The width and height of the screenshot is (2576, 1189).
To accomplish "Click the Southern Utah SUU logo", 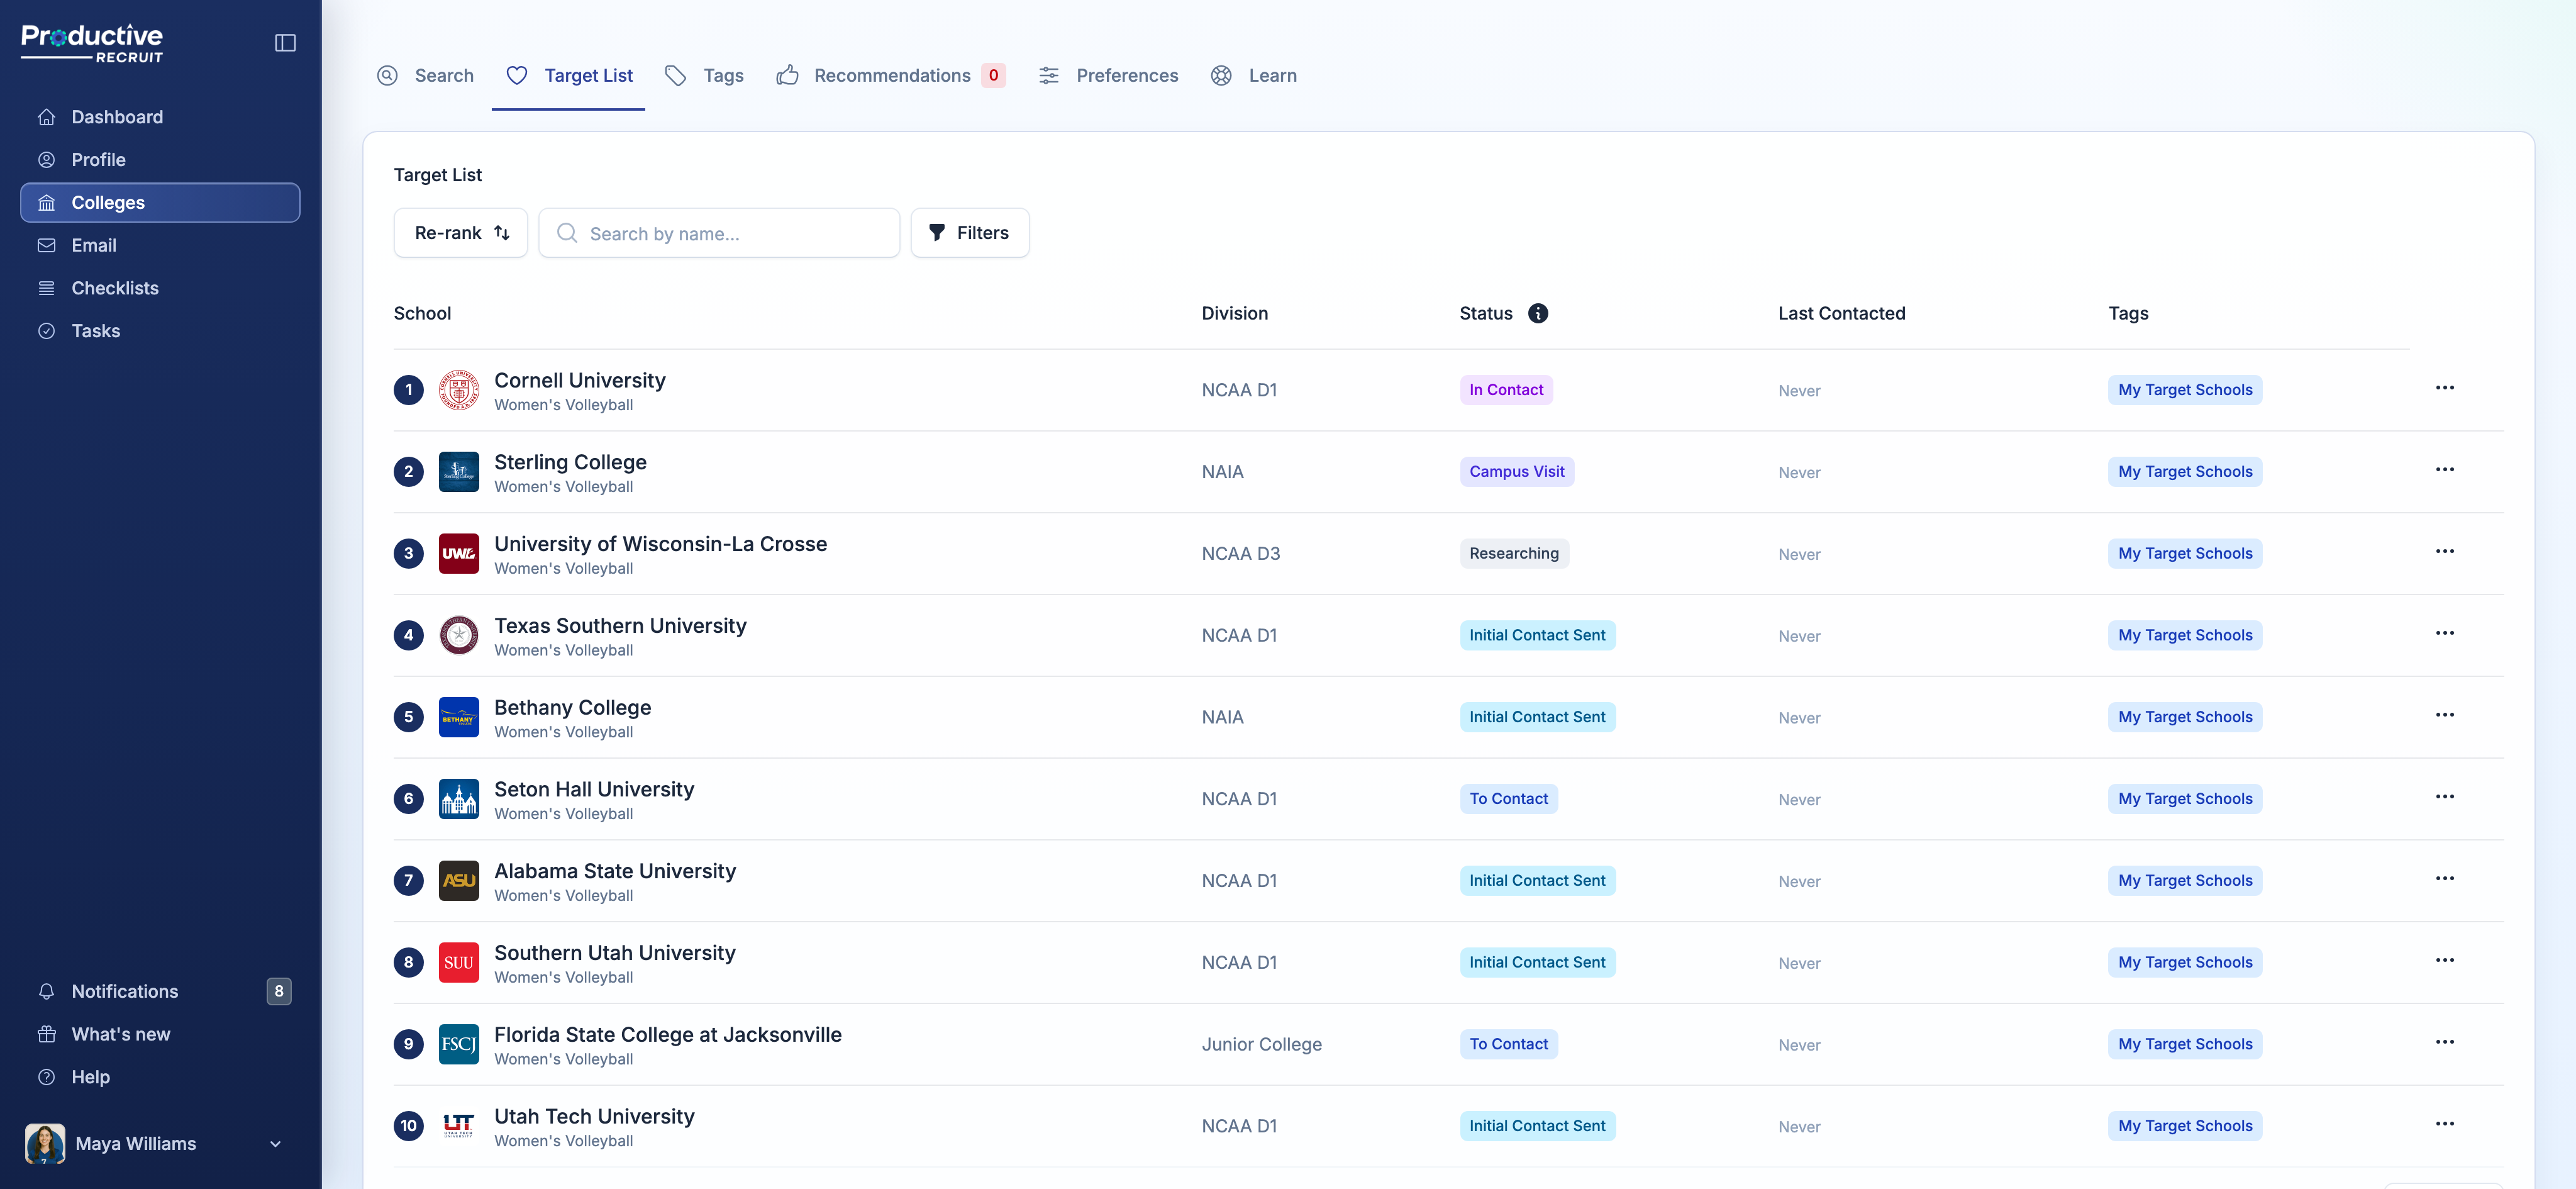I will pos(459,963).
